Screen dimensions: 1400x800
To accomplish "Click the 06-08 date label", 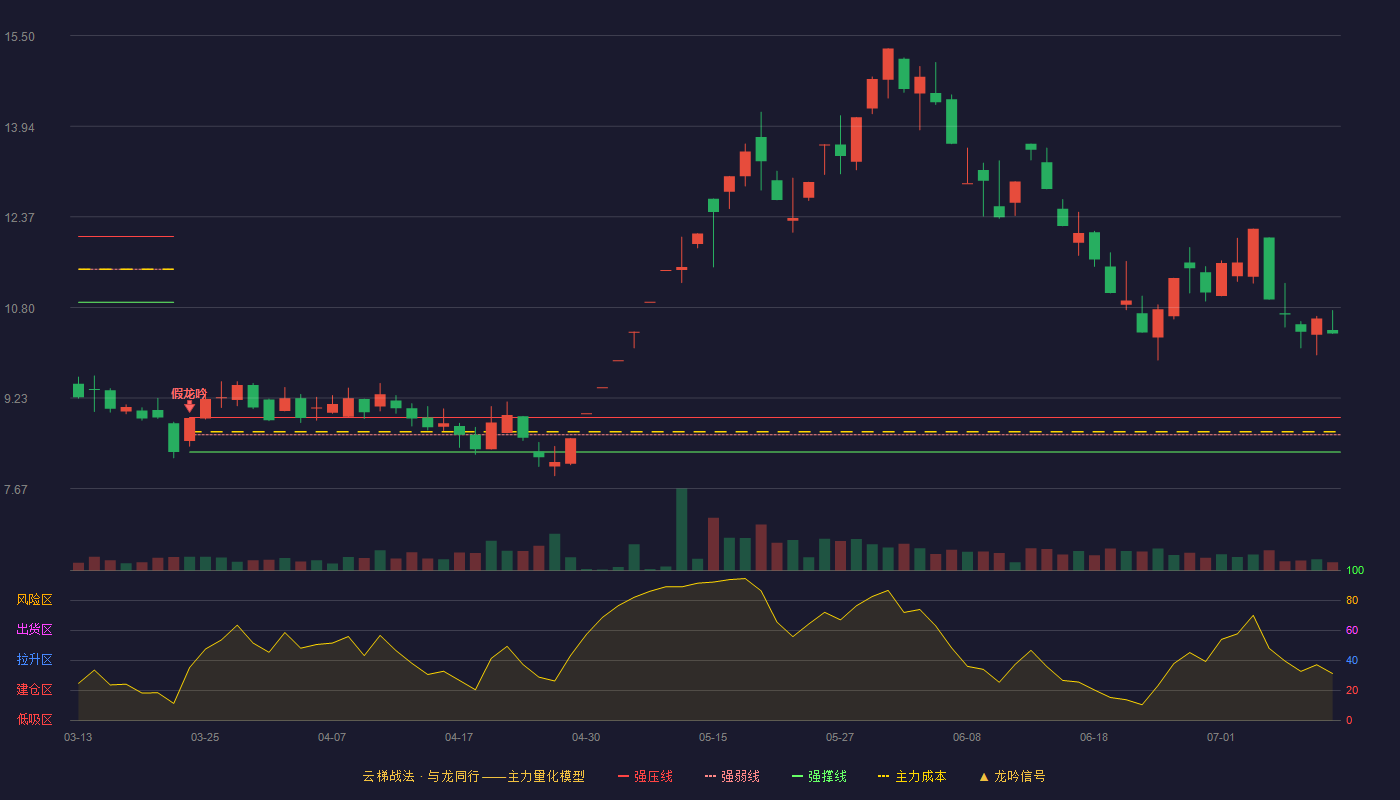I will (967, 737).
